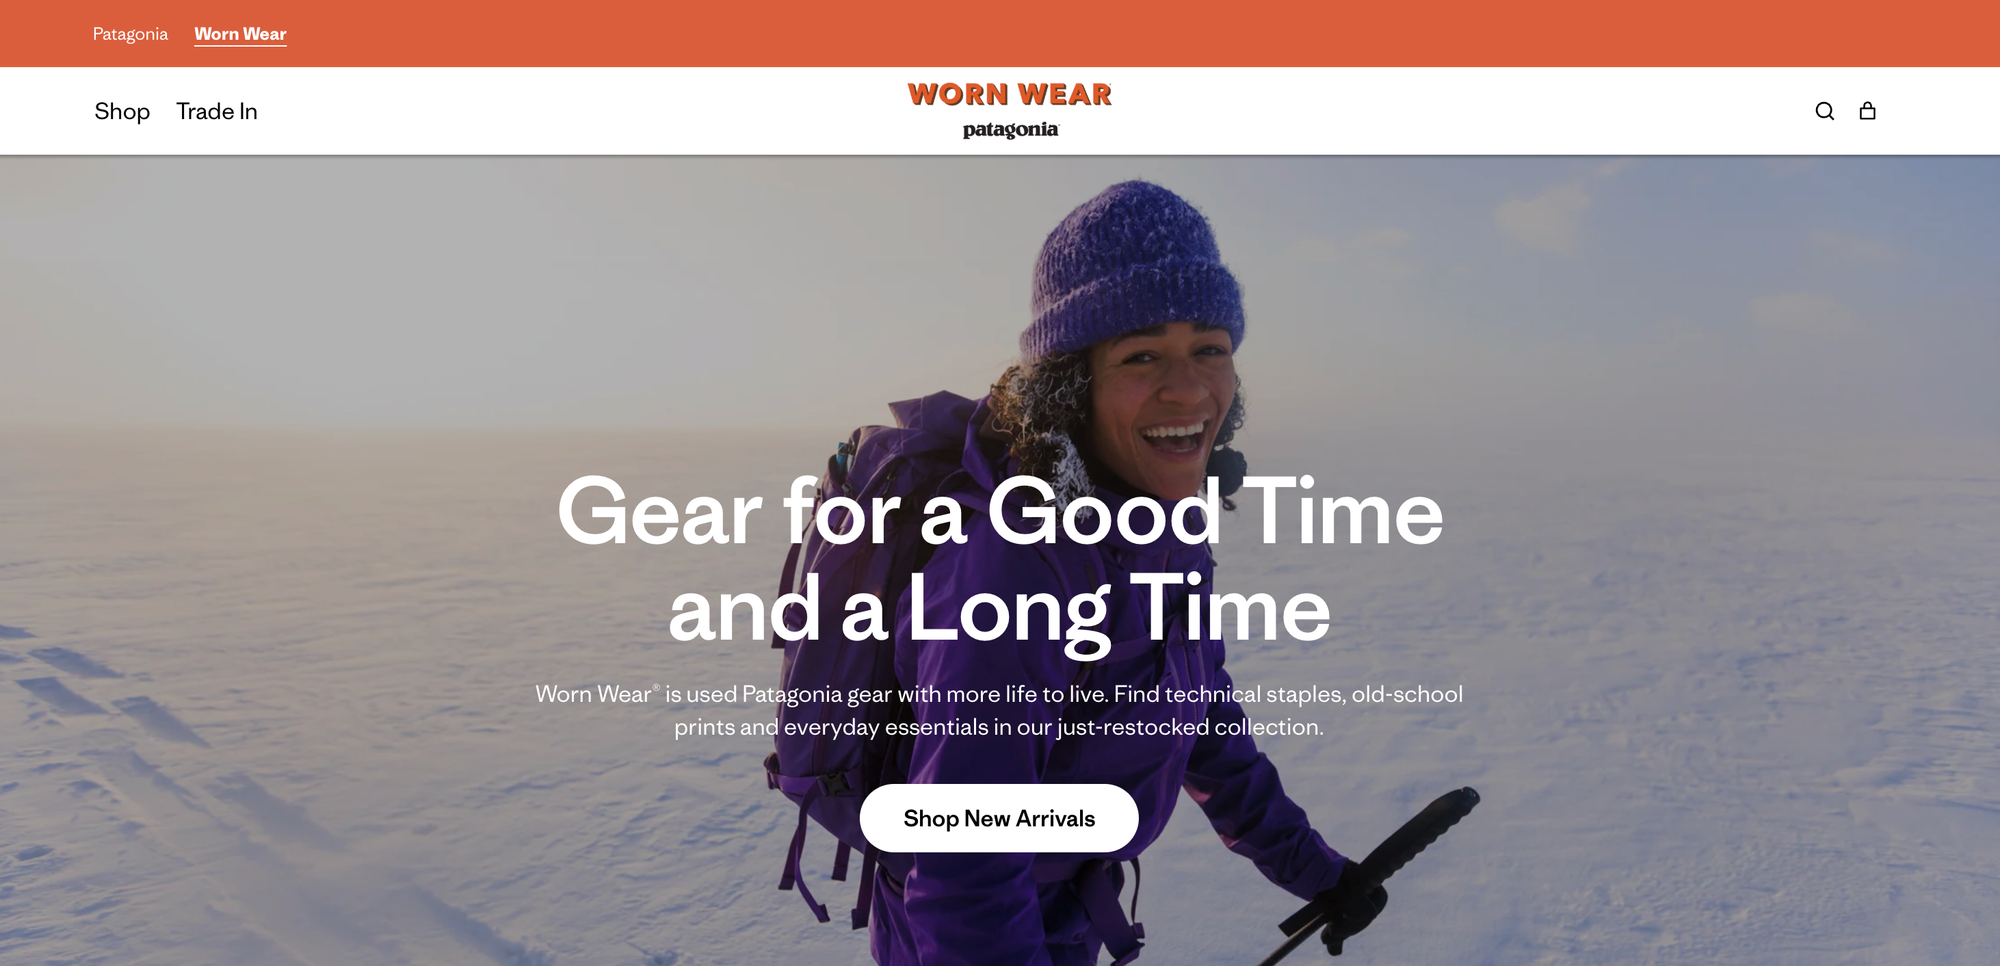The height and width of the screenshot is (966, 2000).
Task: Click the Shop New Arrivals button
Action: 999,818
